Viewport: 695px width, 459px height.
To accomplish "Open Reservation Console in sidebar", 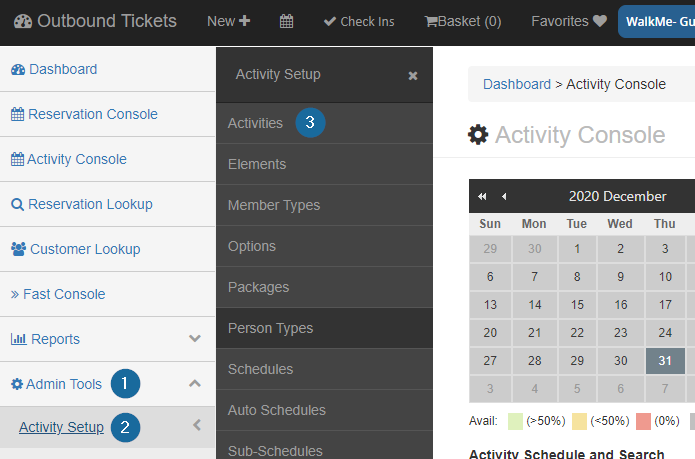I will click(107, 114).
